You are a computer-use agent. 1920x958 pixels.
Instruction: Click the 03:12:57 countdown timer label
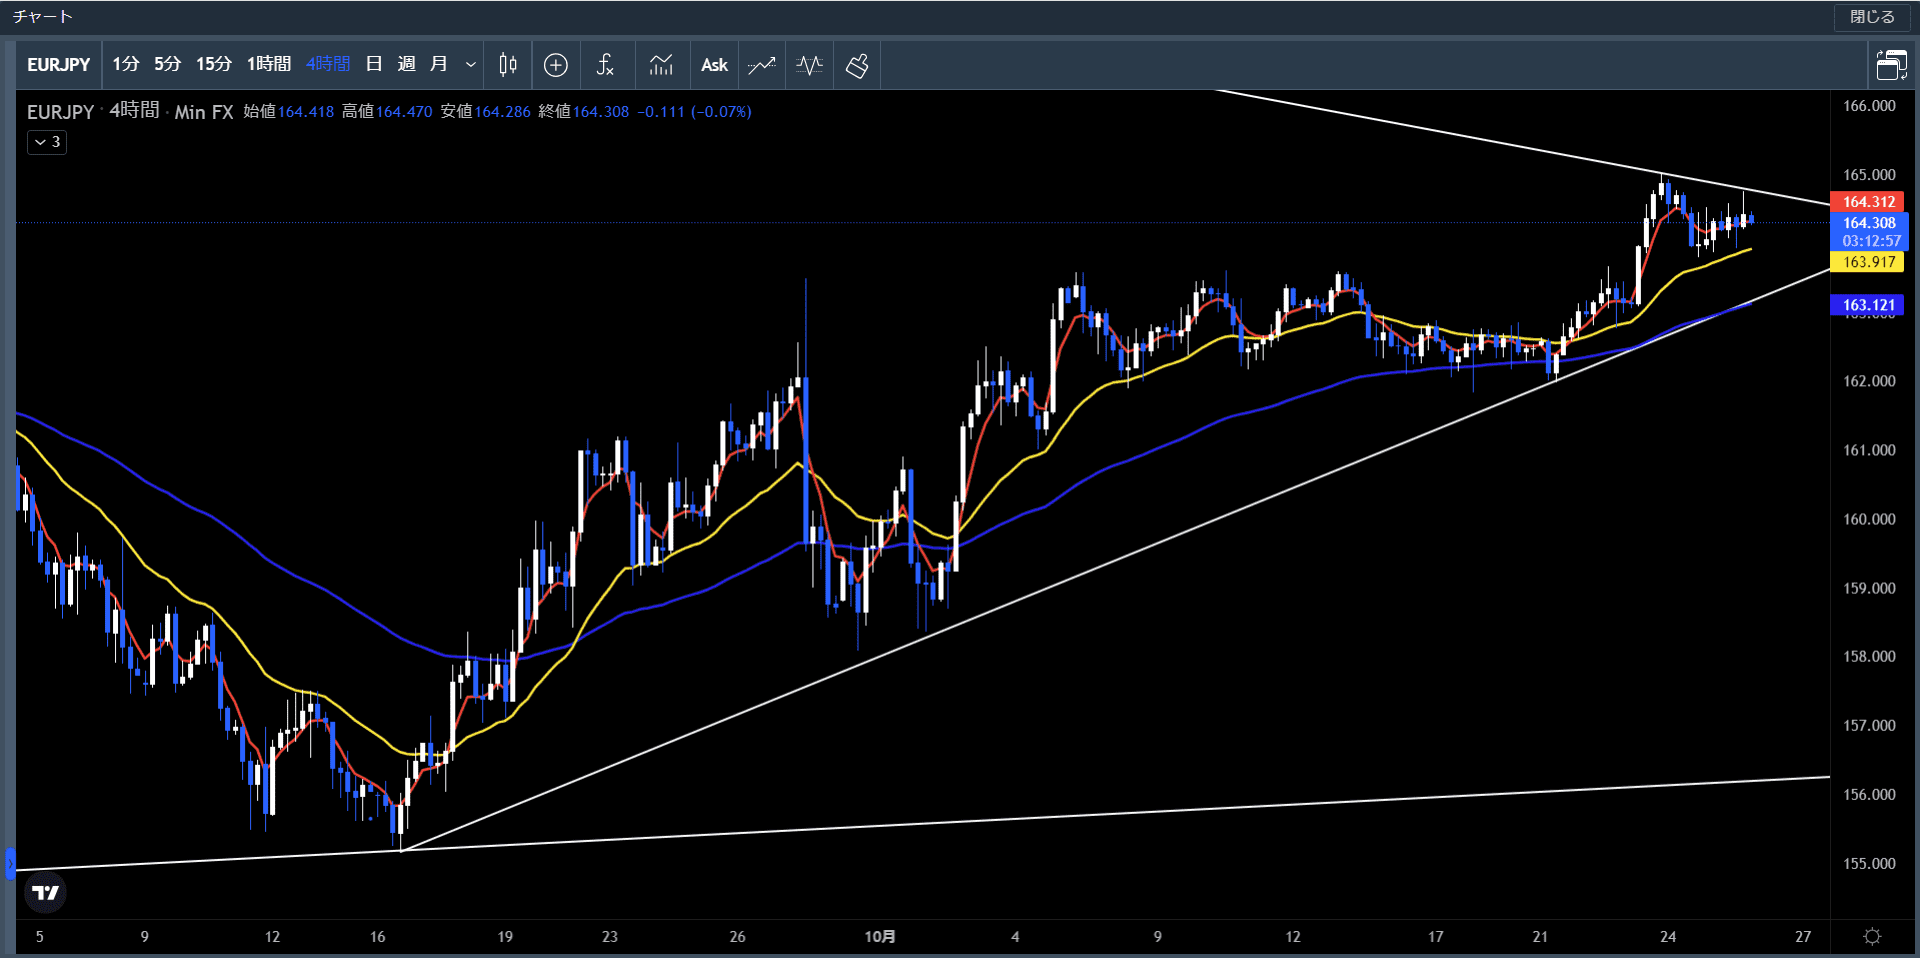pyautogui.click(x=1871, y=241)
